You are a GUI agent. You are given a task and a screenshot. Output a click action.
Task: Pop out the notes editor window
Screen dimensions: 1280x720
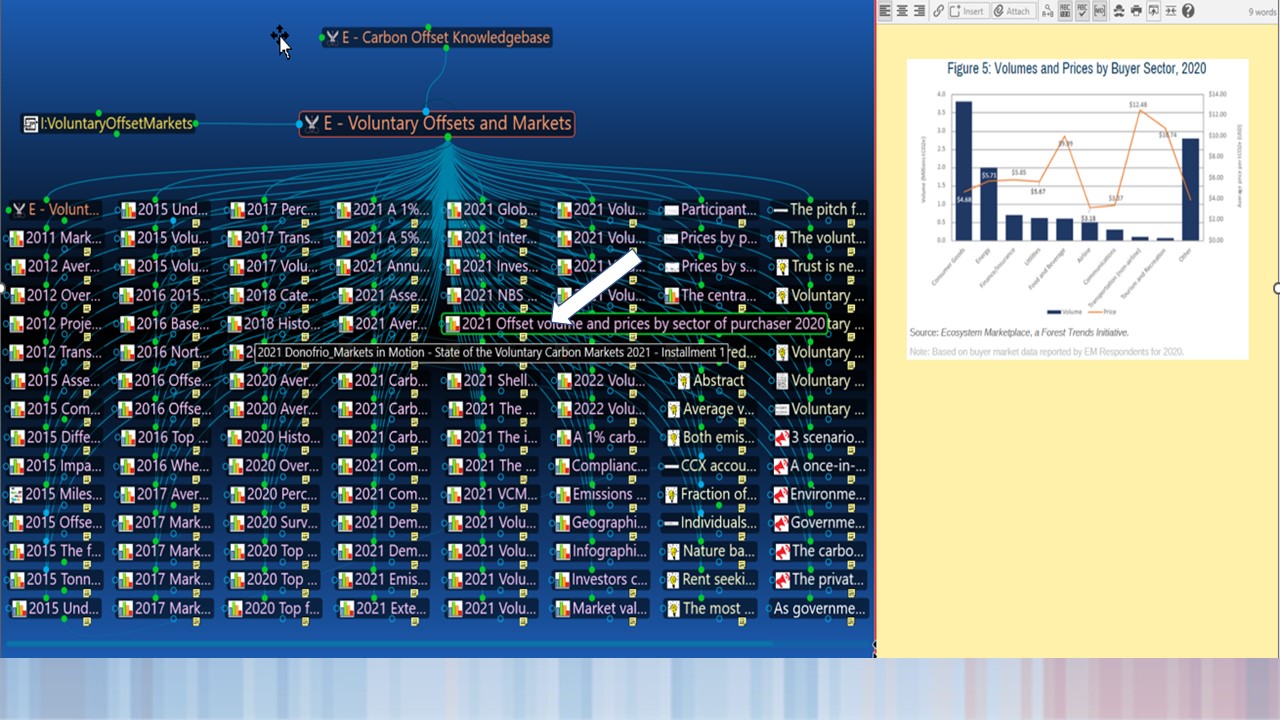(1153, 11)
